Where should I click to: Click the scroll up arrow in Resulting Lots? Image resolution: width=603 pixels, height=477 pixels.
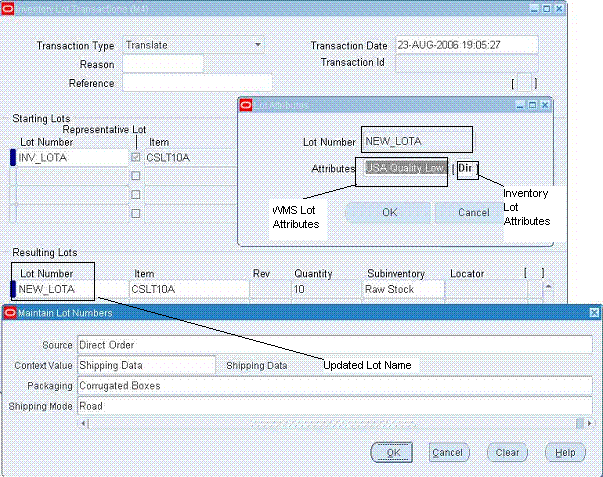click(x=548, y=286)
